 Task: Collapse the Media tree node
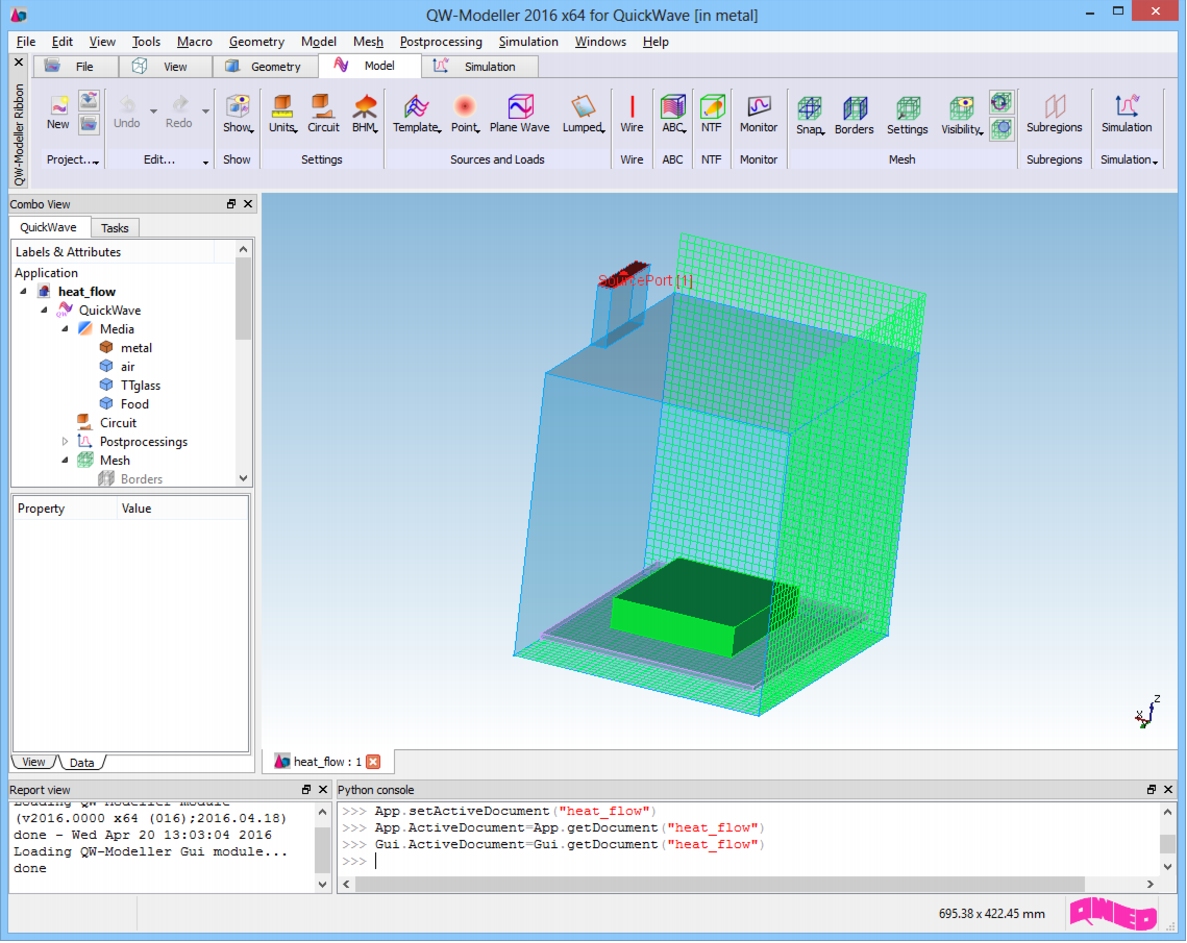coord(65,329)
